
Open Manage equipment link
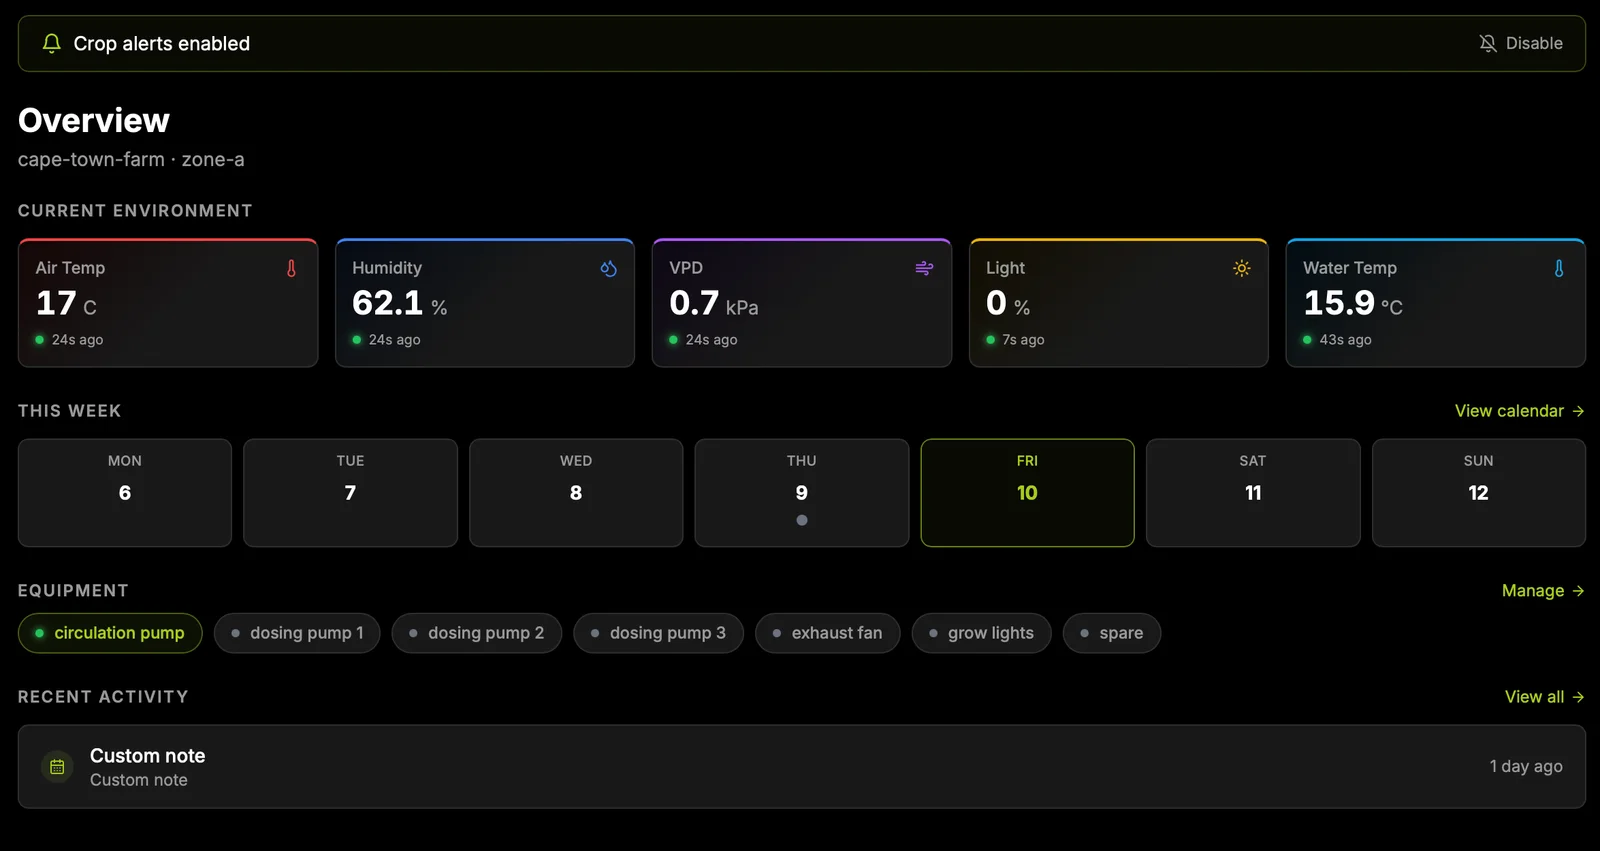(1543, 591)
